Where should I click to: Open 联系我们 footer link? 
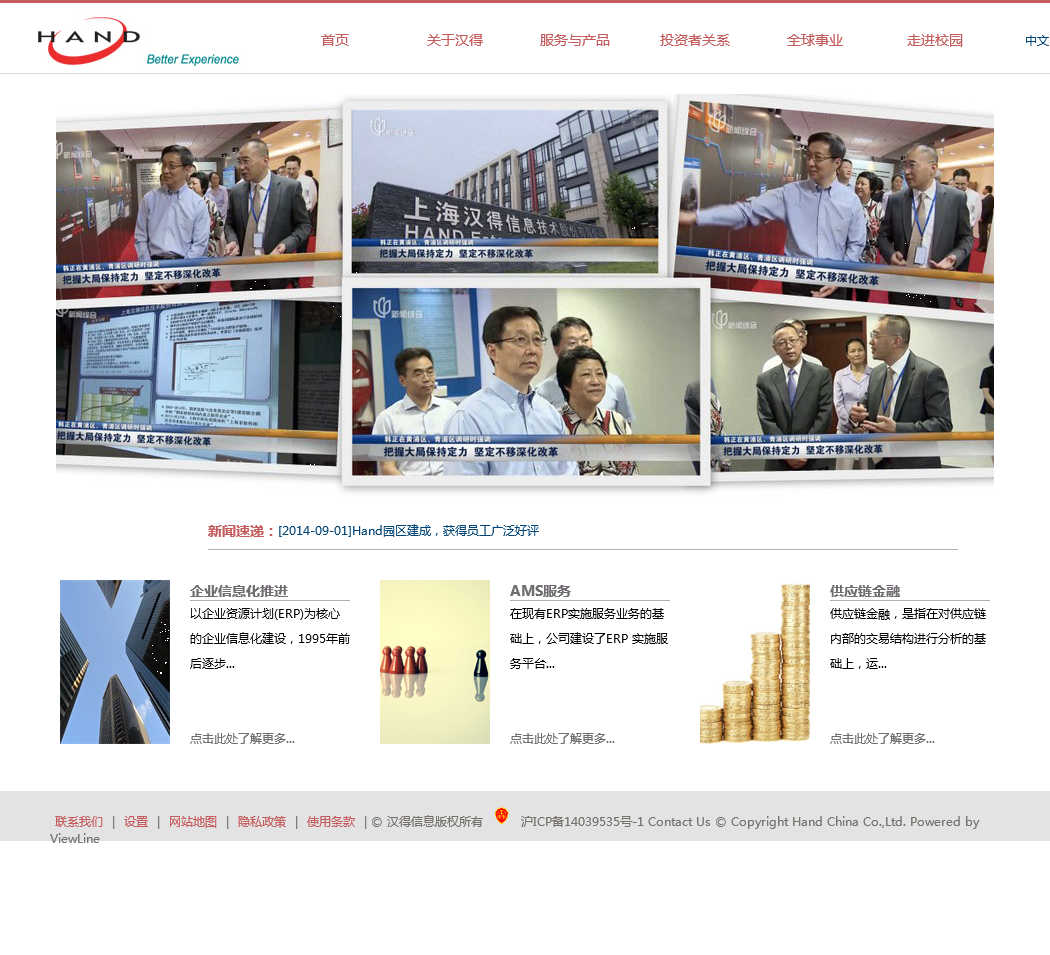[x=79, y=822]
